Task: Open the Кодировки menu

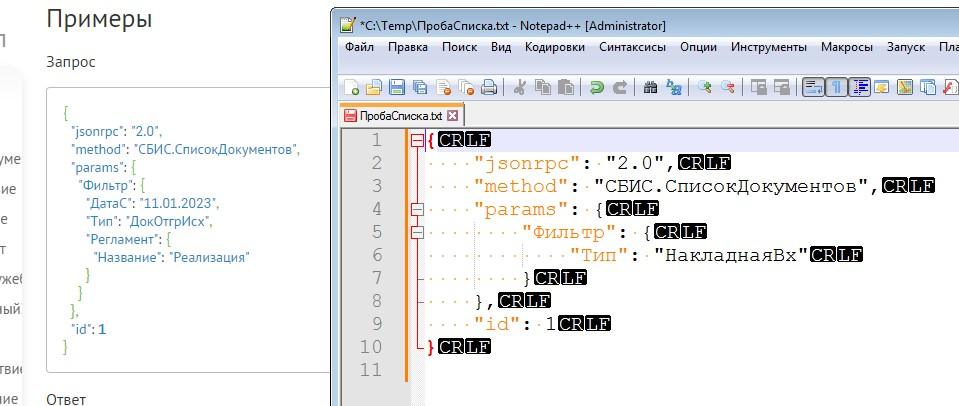Action: point(554,47)
